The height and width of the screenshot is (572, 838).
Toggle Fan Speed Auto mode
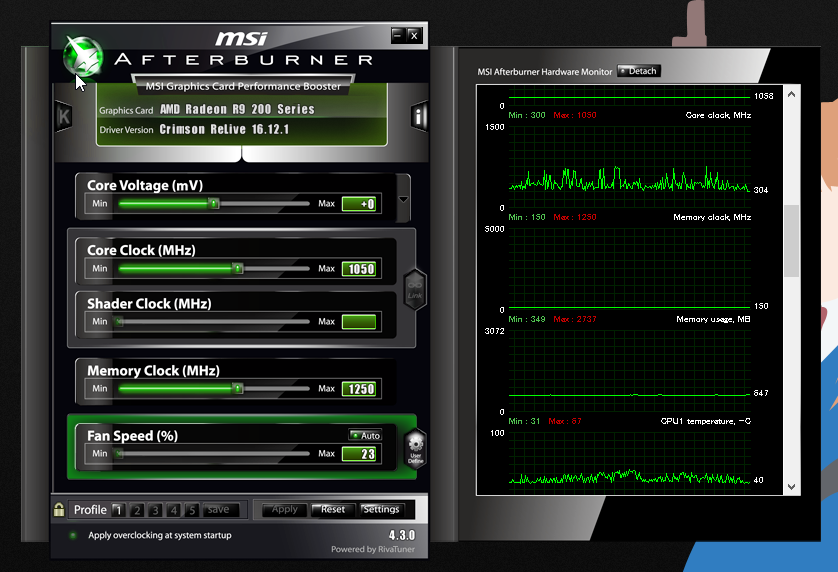[365, 435]
